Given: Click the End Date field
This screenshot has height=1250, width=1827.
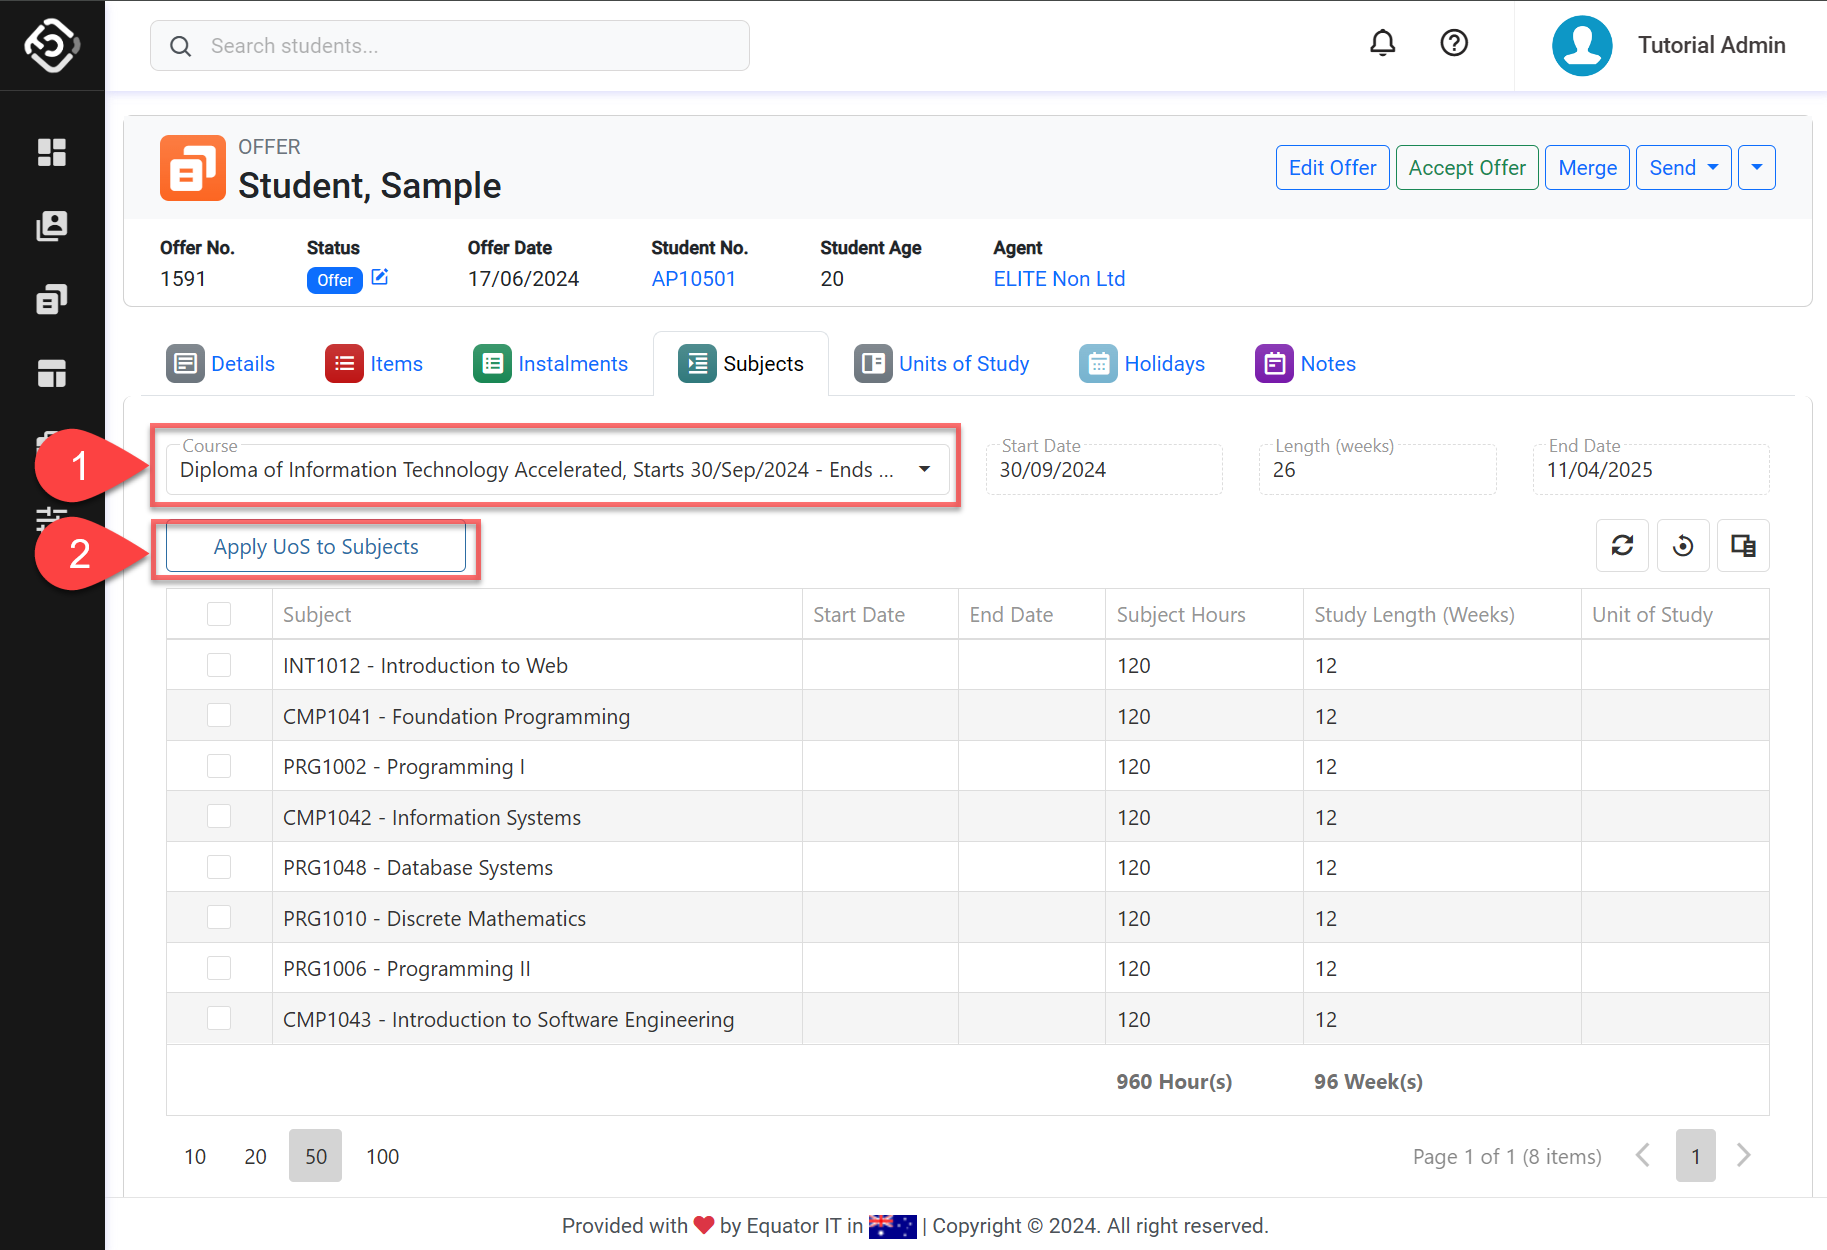Looking at the screenshot, I should pyautogui.click(x=1651, y=468).
